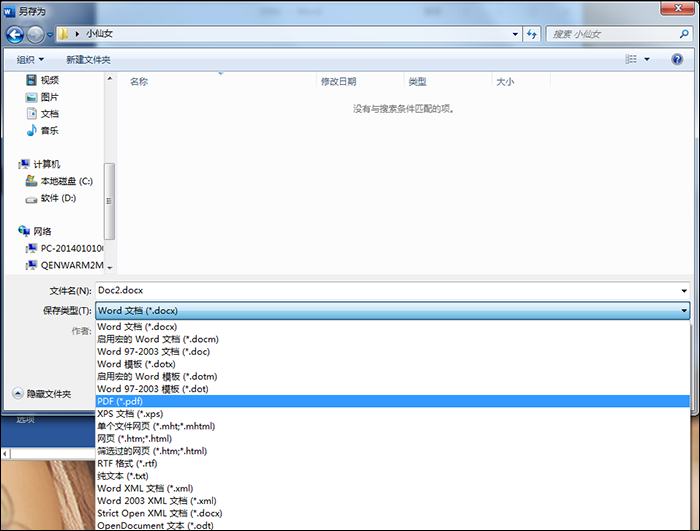Choose 单个文件网页 (*.mht;*.mhtml)
700x531 pixels.
pos(392,426)
